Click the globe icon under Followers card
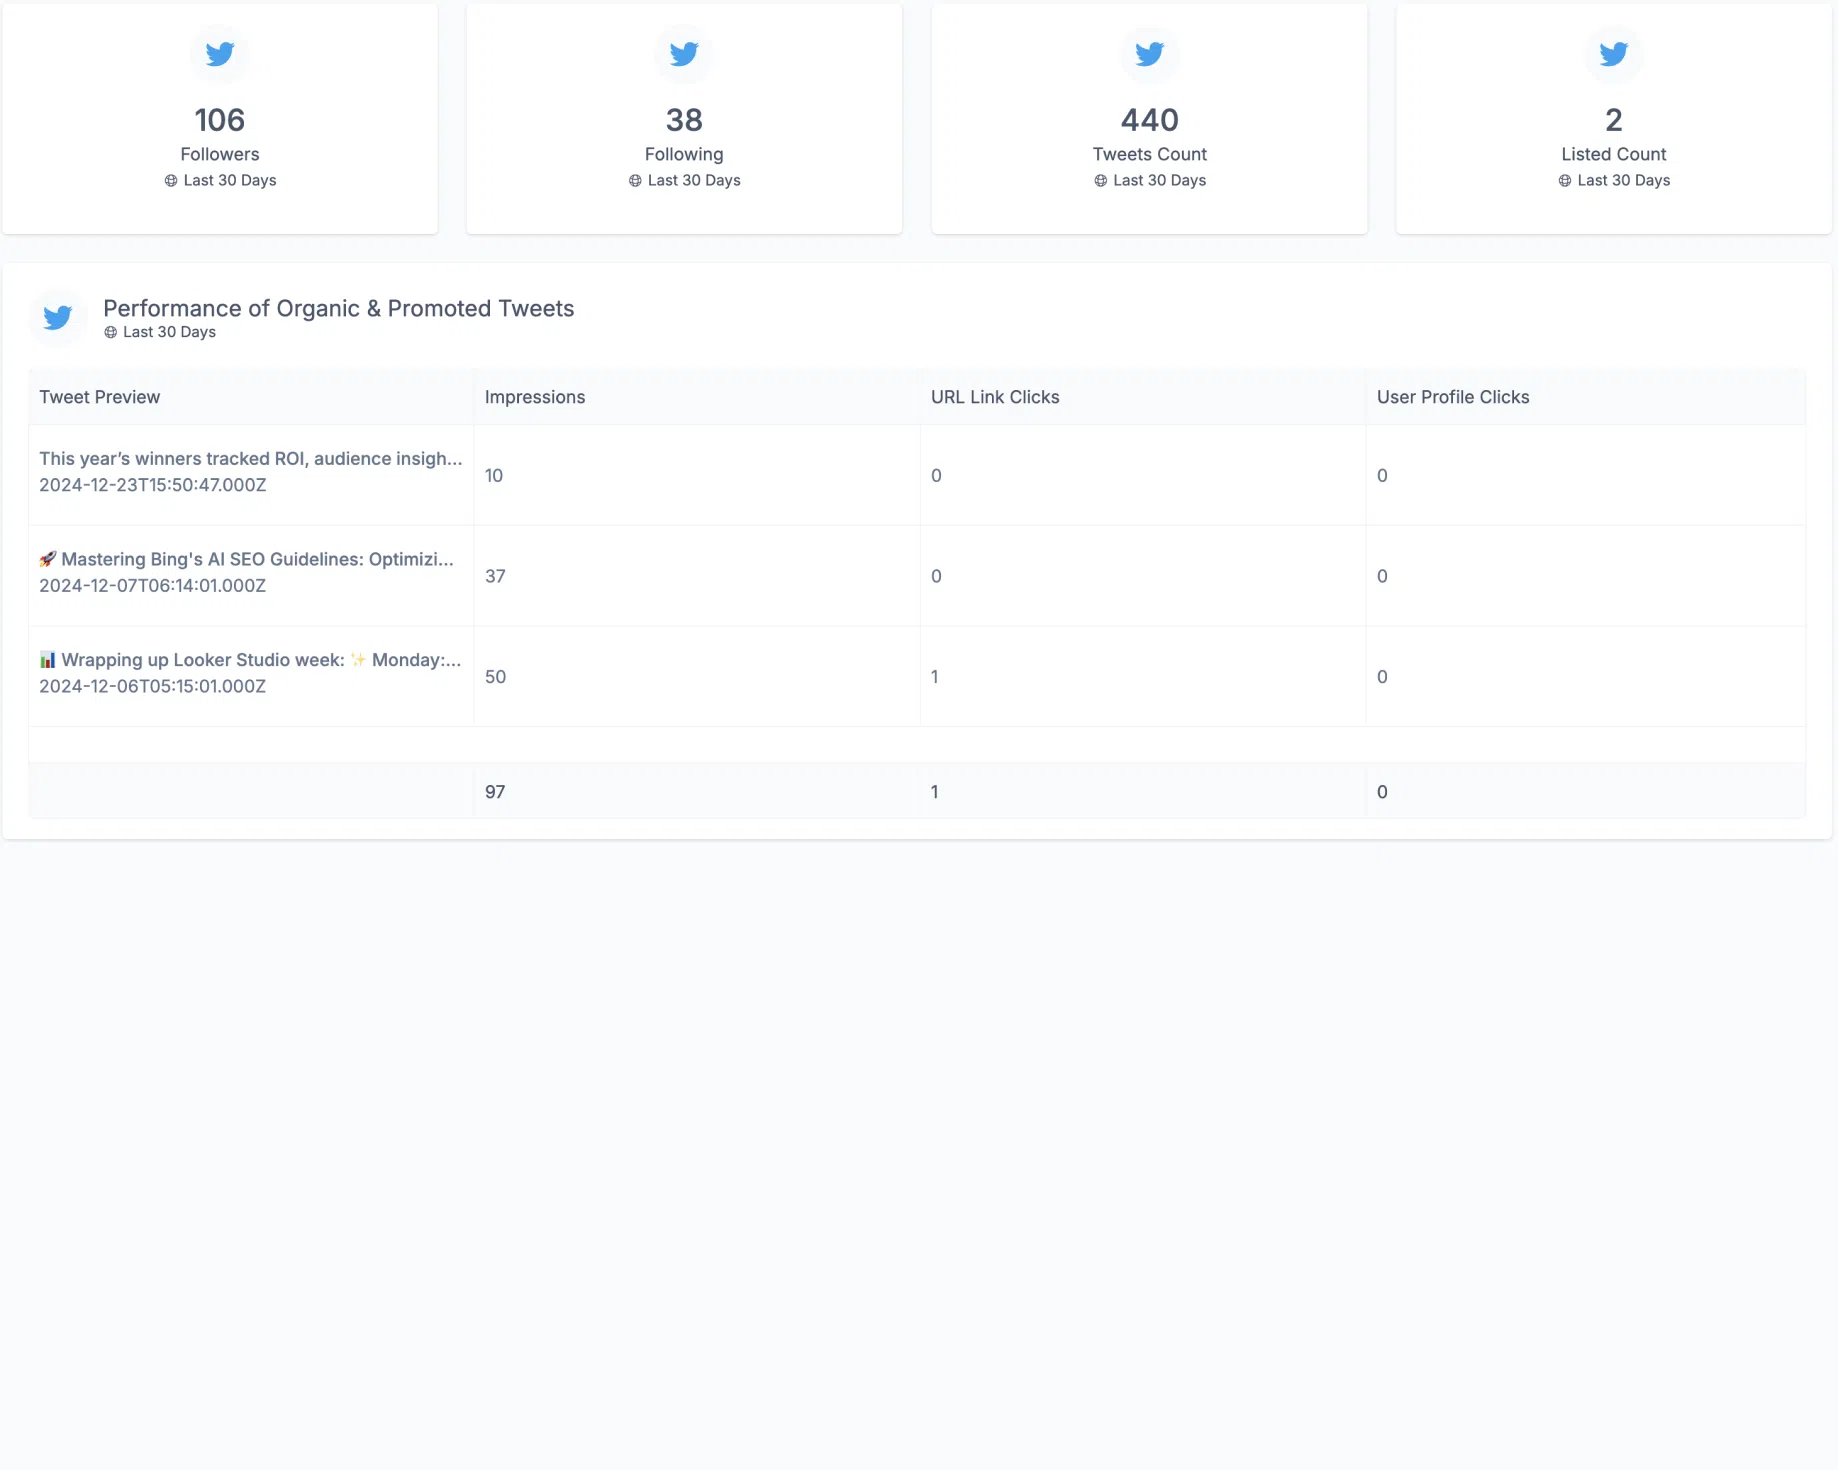The width and height of the screenshot is (1838, 1470). pyautogui.click(x=170, y=181)
